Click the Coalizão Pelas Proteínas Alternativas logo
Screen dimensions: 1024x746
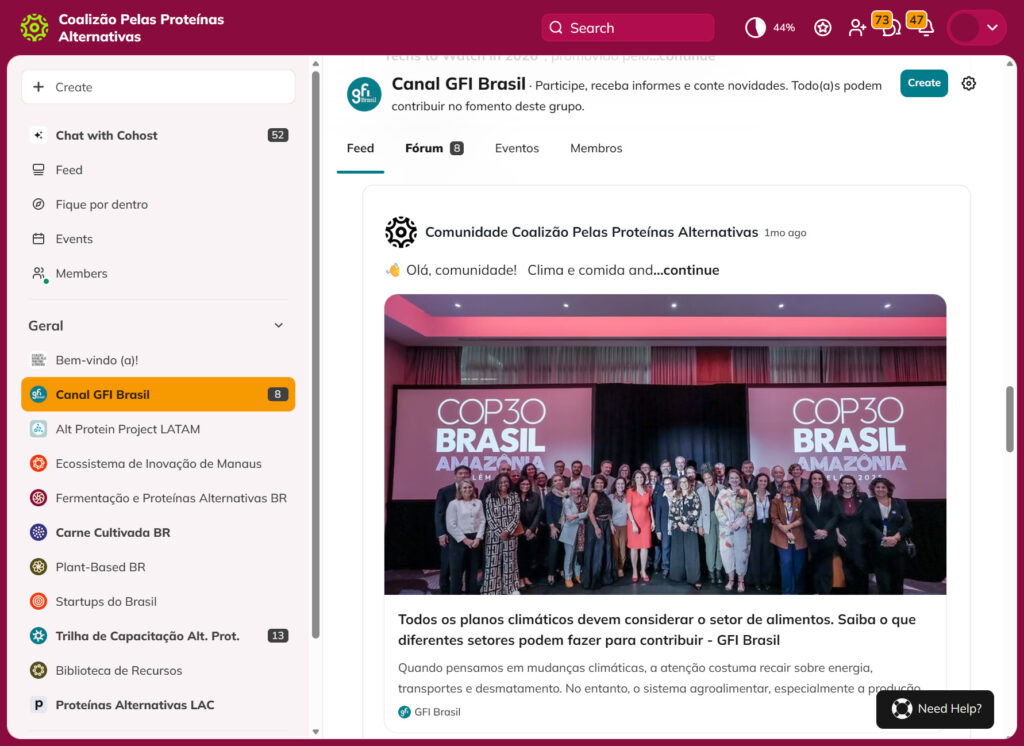click(35, 28)
